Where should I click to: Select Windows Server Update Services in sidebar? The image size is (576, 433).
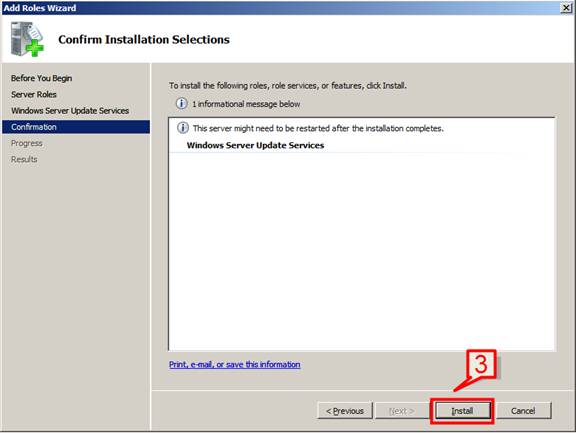click(x=70, y=111)
